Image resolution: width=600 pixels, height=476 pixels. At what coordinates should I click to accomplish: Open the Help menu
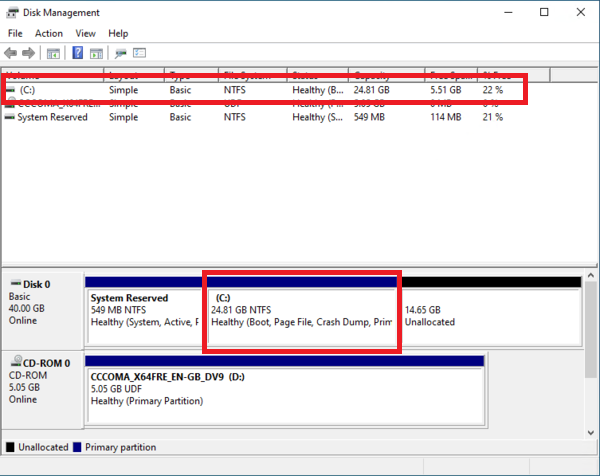(x=118, y=33)
